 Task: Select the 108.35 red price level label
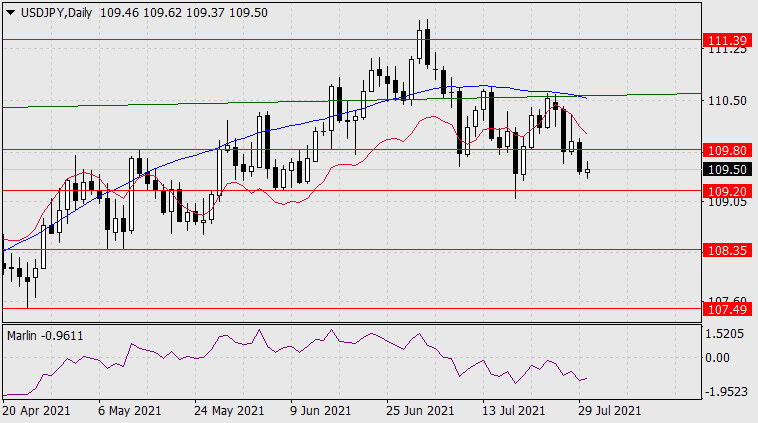coord(727,250)
